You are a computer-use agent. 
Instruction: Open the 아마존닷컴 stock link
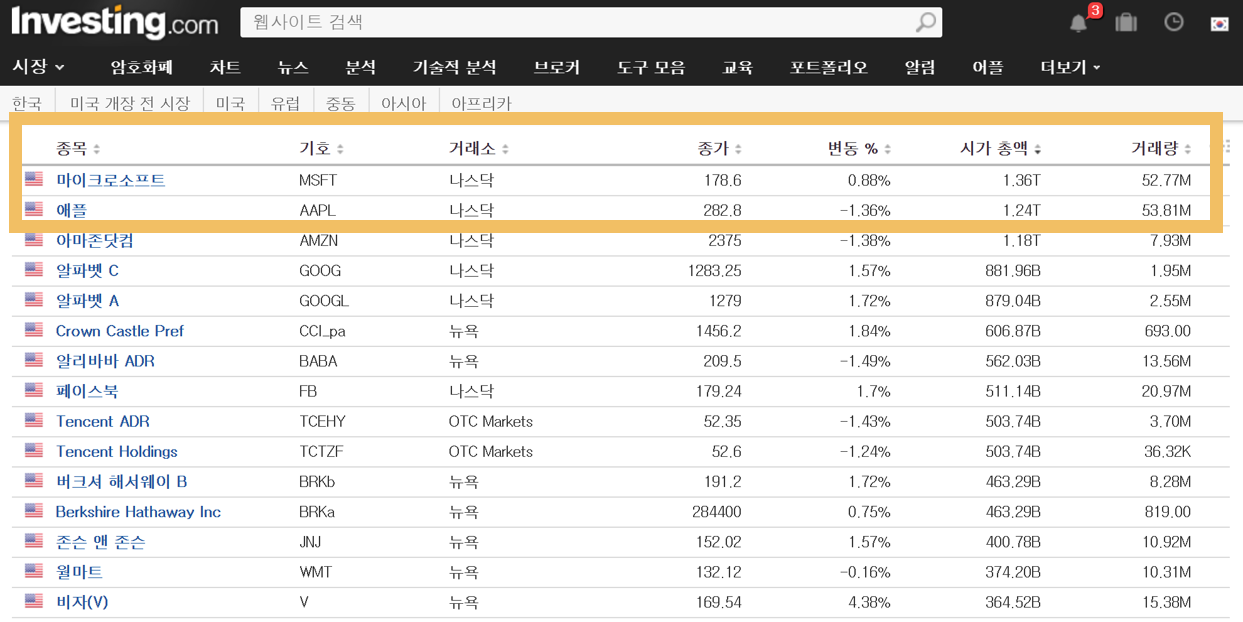point(94,240)
